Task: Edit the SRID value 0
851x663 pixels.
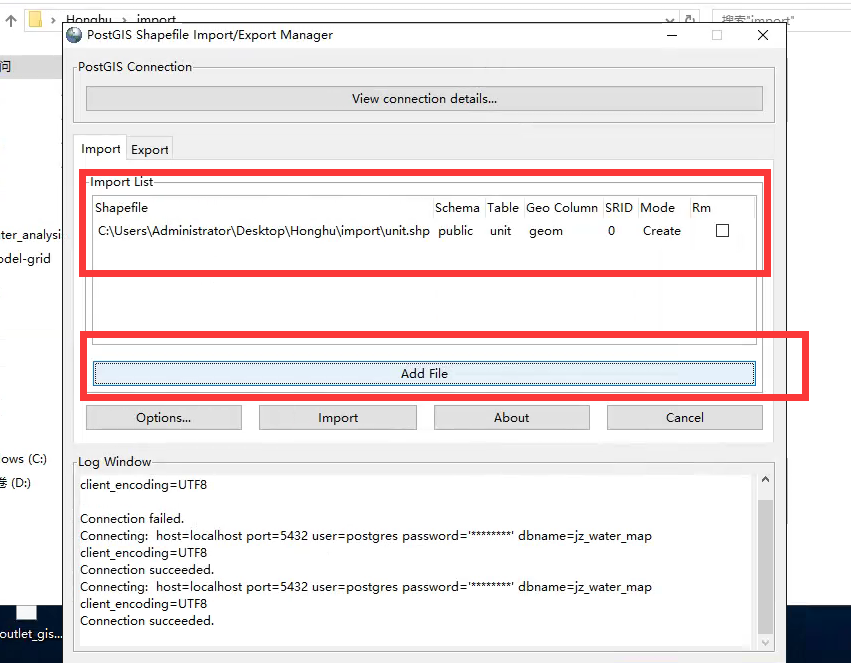Action: pyautogui.click(x=611, y=231)
